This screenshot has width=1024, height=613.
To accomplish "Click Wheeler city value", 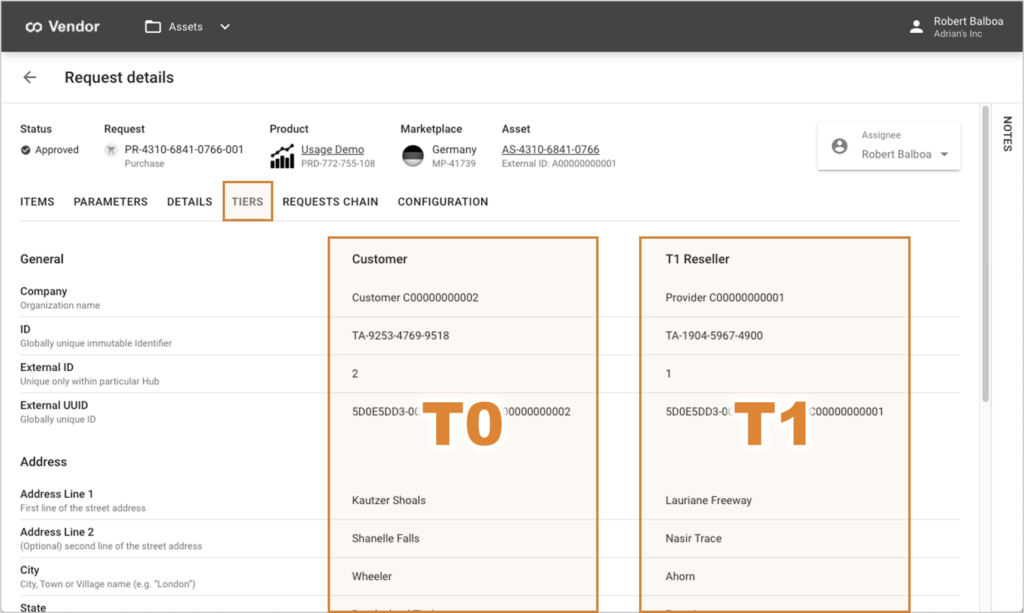I will 372,576.
